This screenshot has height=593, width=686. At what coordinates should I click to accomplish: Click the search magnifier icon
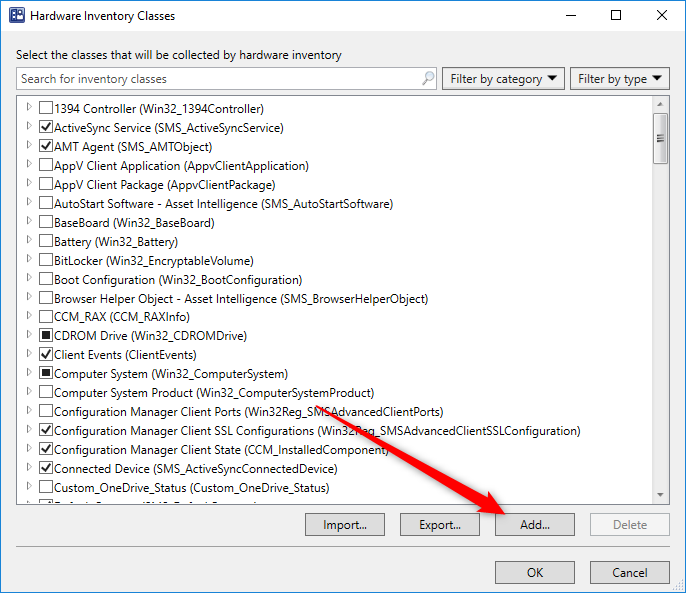point(428,78)
